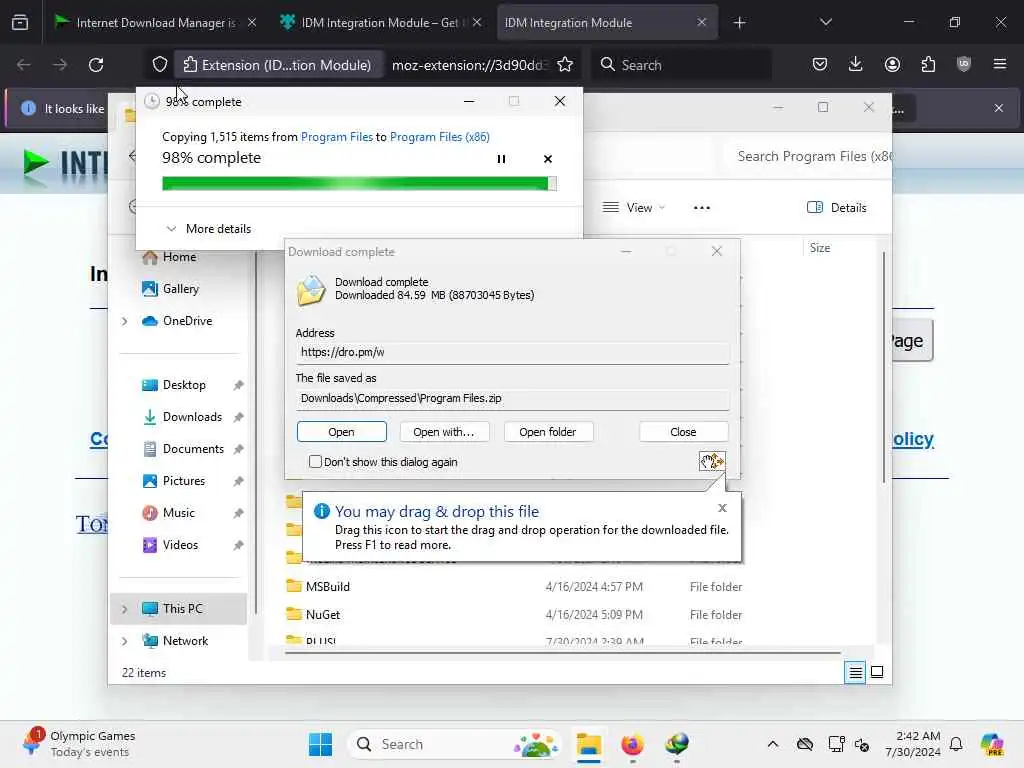
Task: Dismiss the drag & drop tooltip balloon
Action: click(722, 507)
